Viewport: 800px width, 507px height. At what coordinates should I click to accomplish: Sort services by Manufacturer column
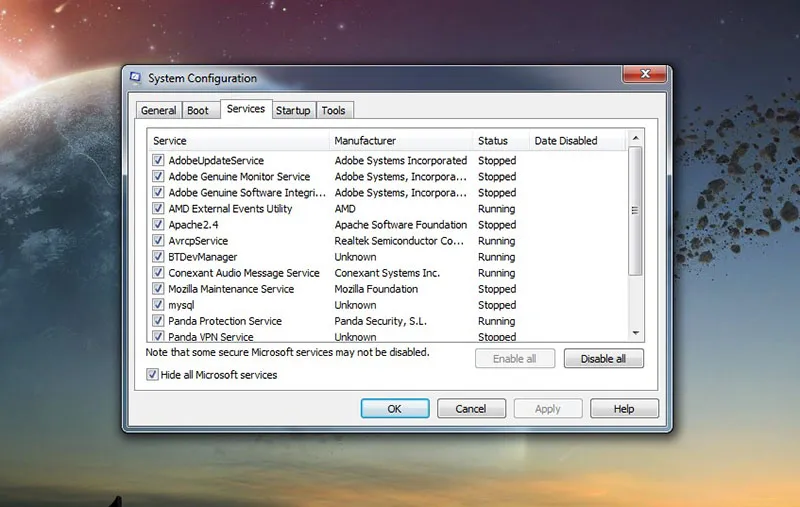(400, 141)
